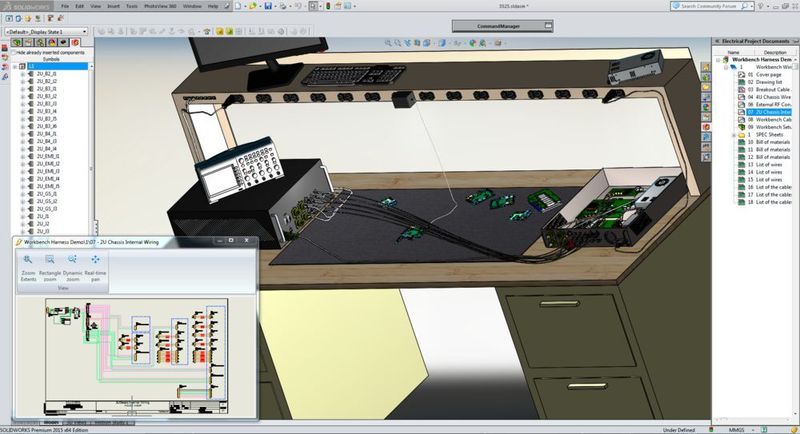
Task: Collapse the book node numbered 1 under the project
Action: click(x=727, y=67)
